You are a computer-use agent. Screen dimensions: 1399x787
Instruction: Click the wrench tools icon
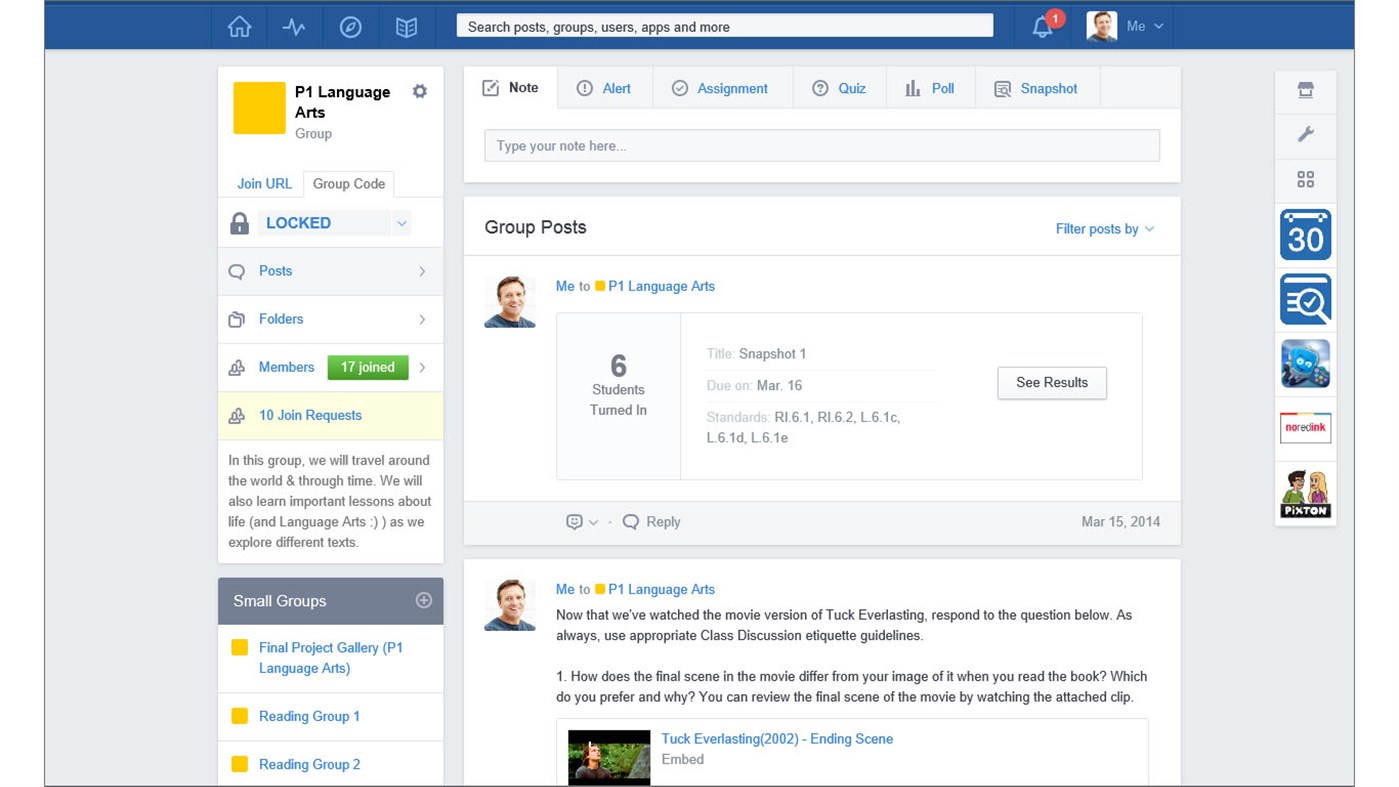(x=1305, y=134)
